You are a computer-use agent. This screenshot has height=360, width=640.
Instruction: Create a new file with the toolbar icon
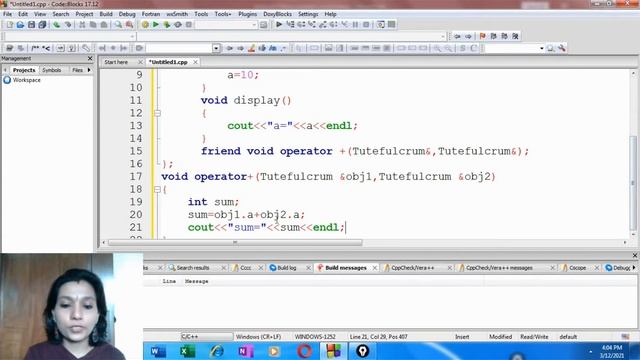[x=9, y=25]
